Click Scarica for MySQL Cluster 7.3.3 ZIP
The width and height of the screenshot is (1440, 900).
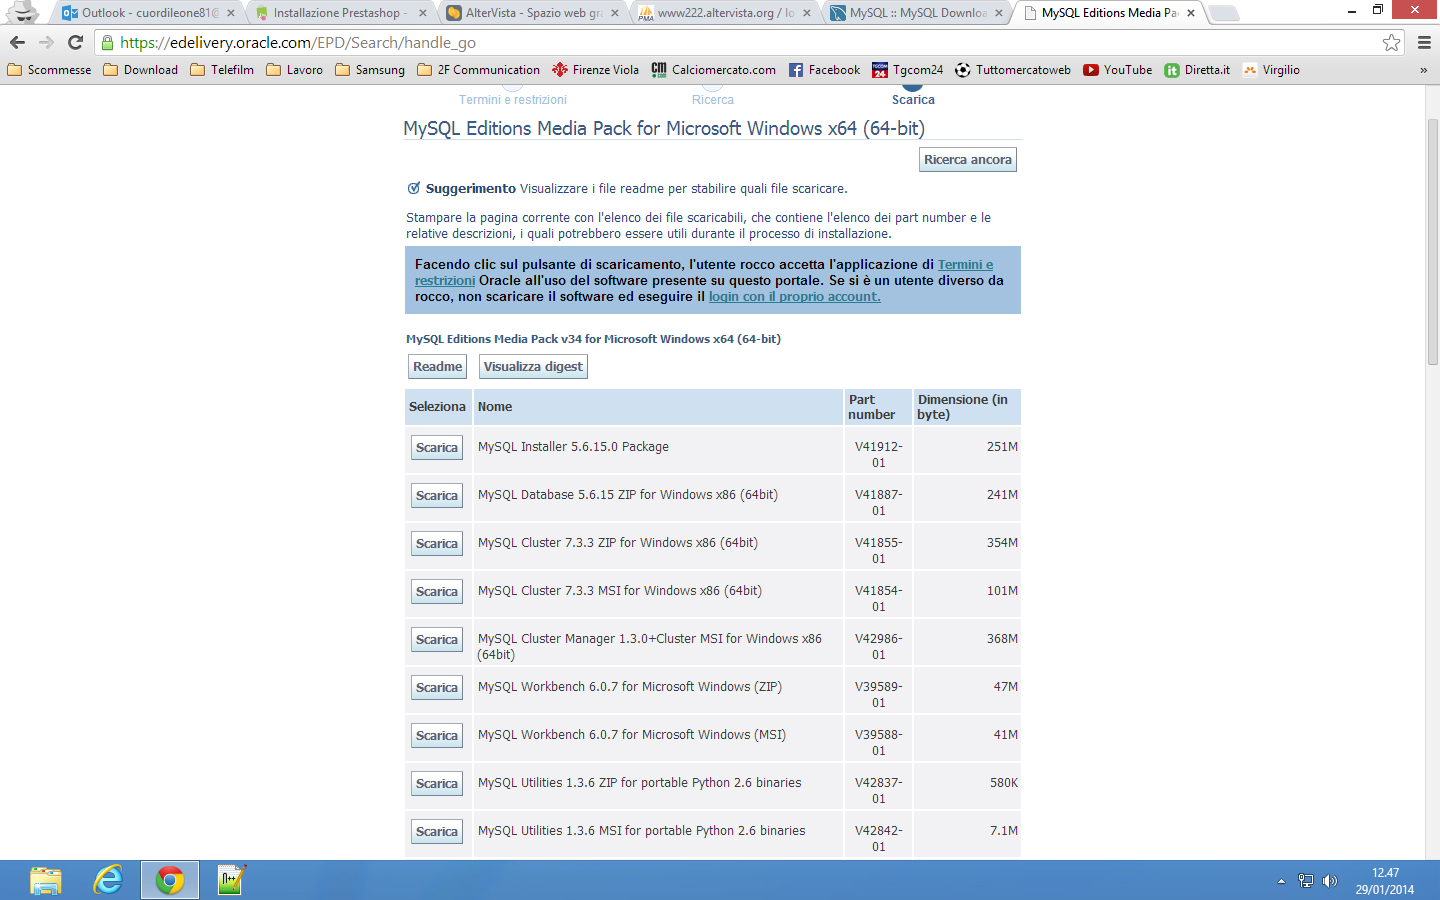[437, 544]
